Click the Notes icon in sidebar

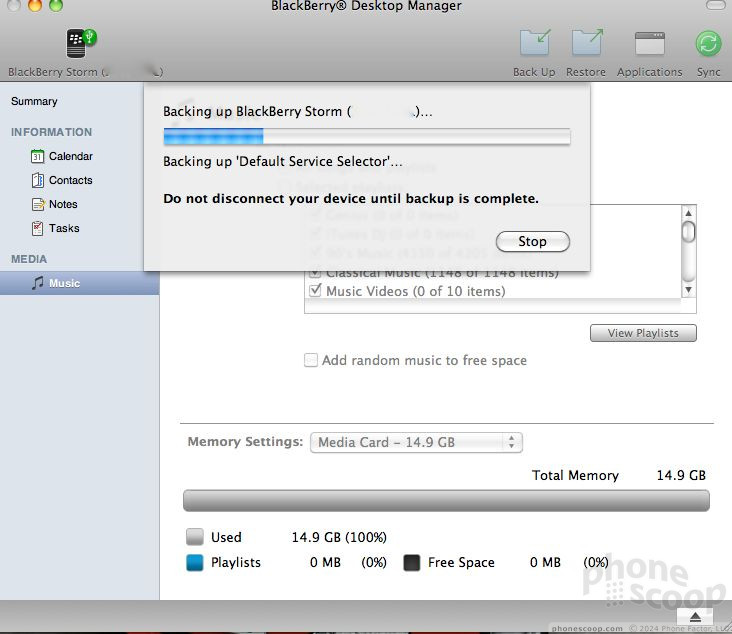38,204
